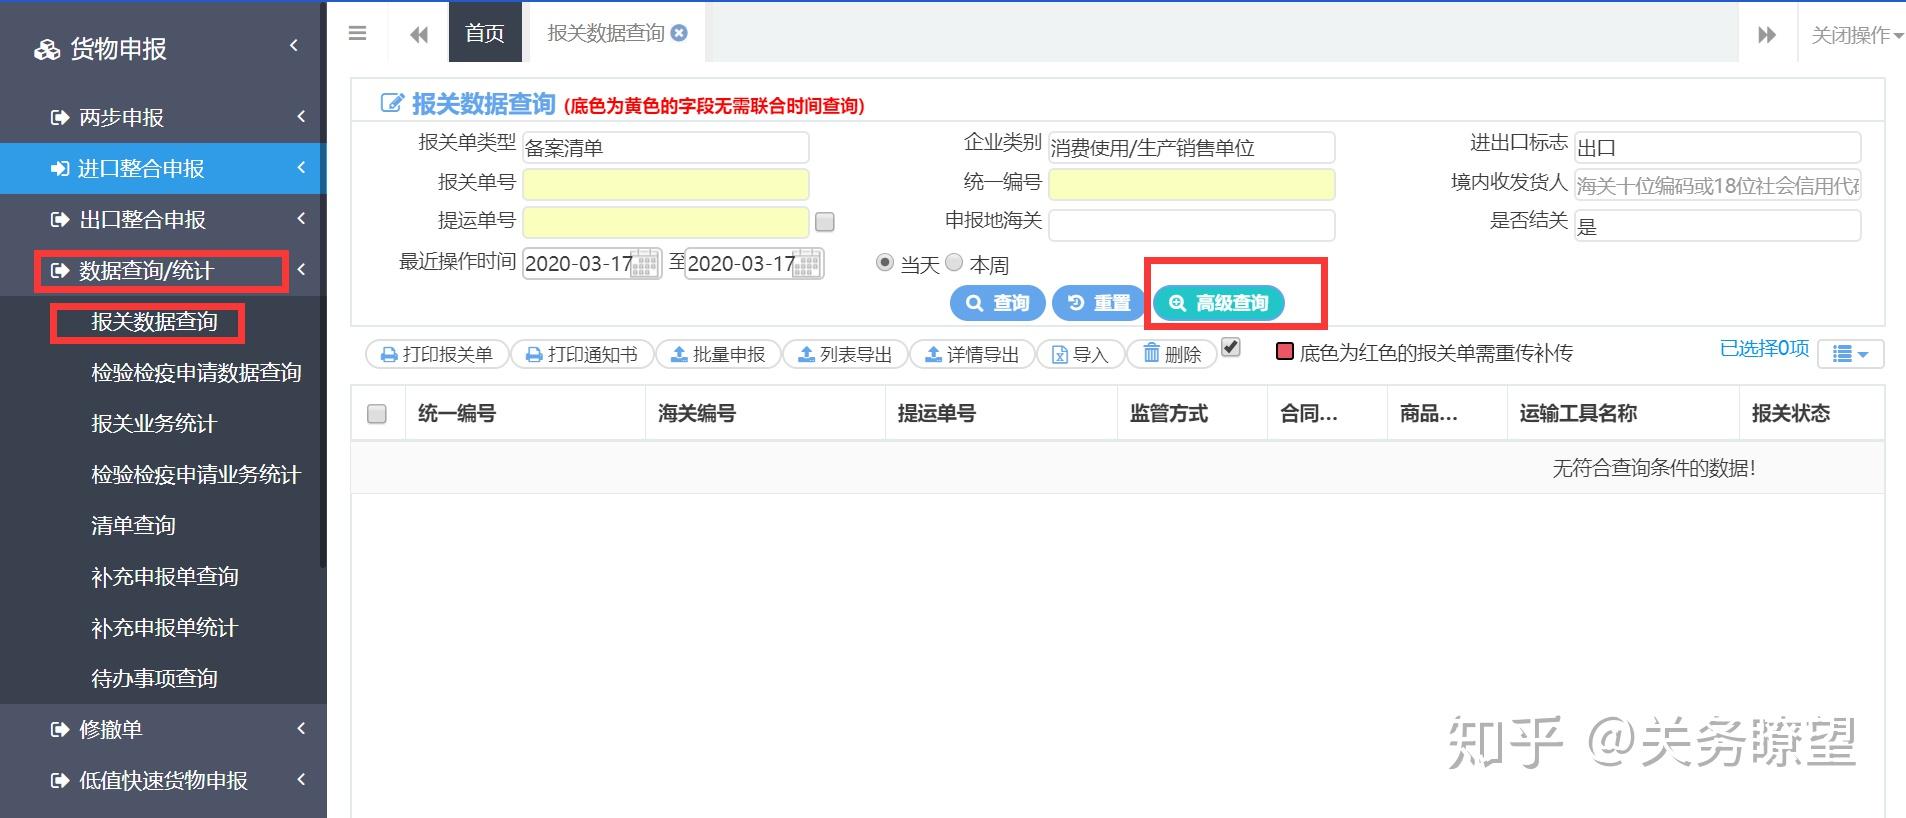Viewport: 1906px width, 818px height.
Task: Switch to the 首页 tab
Action: (x=485, y=33)
